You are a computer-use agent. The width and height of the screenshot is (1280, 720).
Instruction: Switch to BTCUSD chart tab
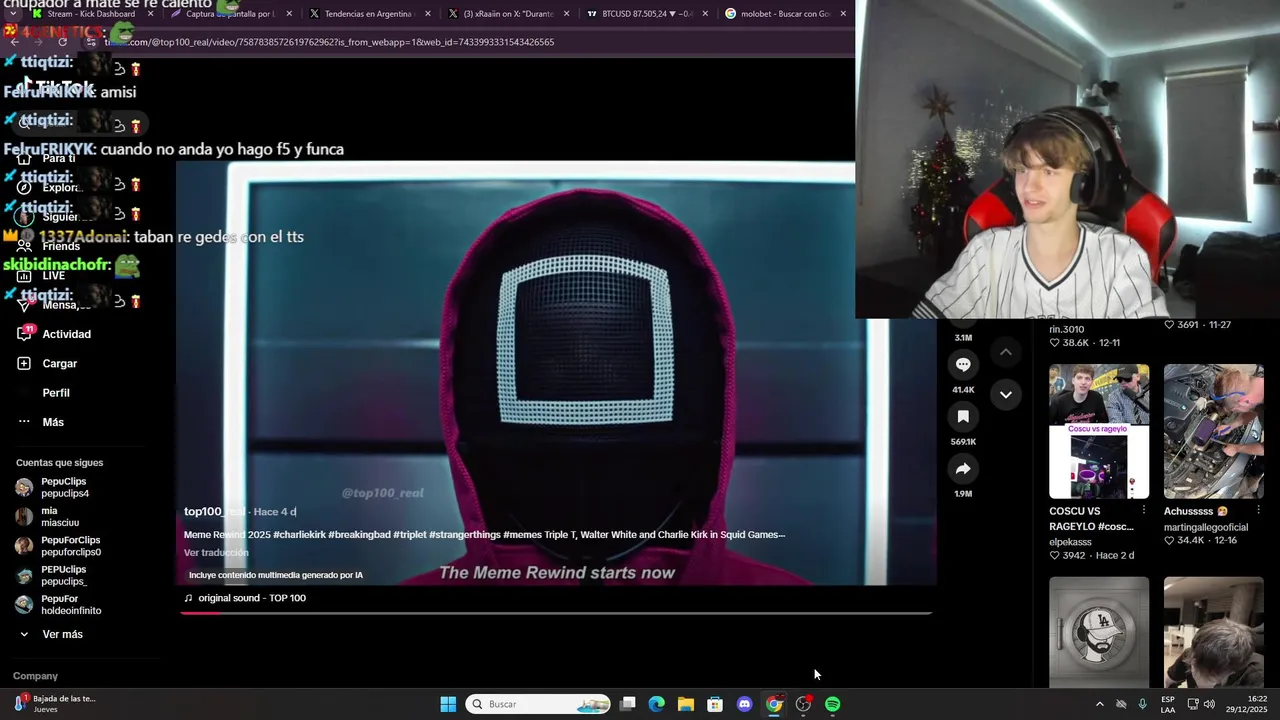643,14
